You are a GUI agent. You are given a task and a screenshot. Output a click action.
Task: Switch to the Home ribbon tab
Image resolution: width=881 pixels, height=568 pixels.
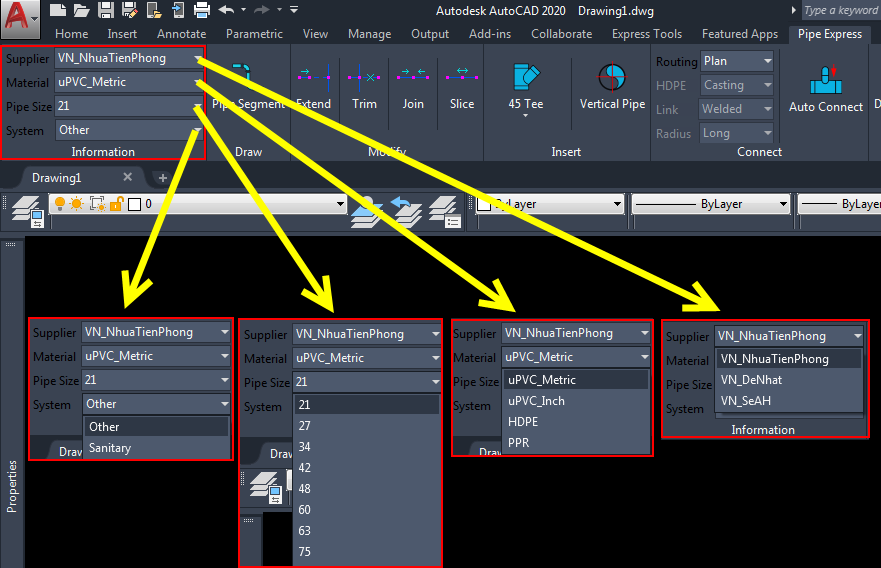71,34
